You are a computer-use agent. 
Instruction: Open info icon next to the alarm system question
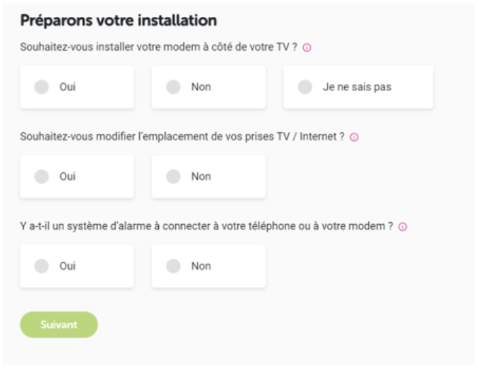(x=403, y=227)
